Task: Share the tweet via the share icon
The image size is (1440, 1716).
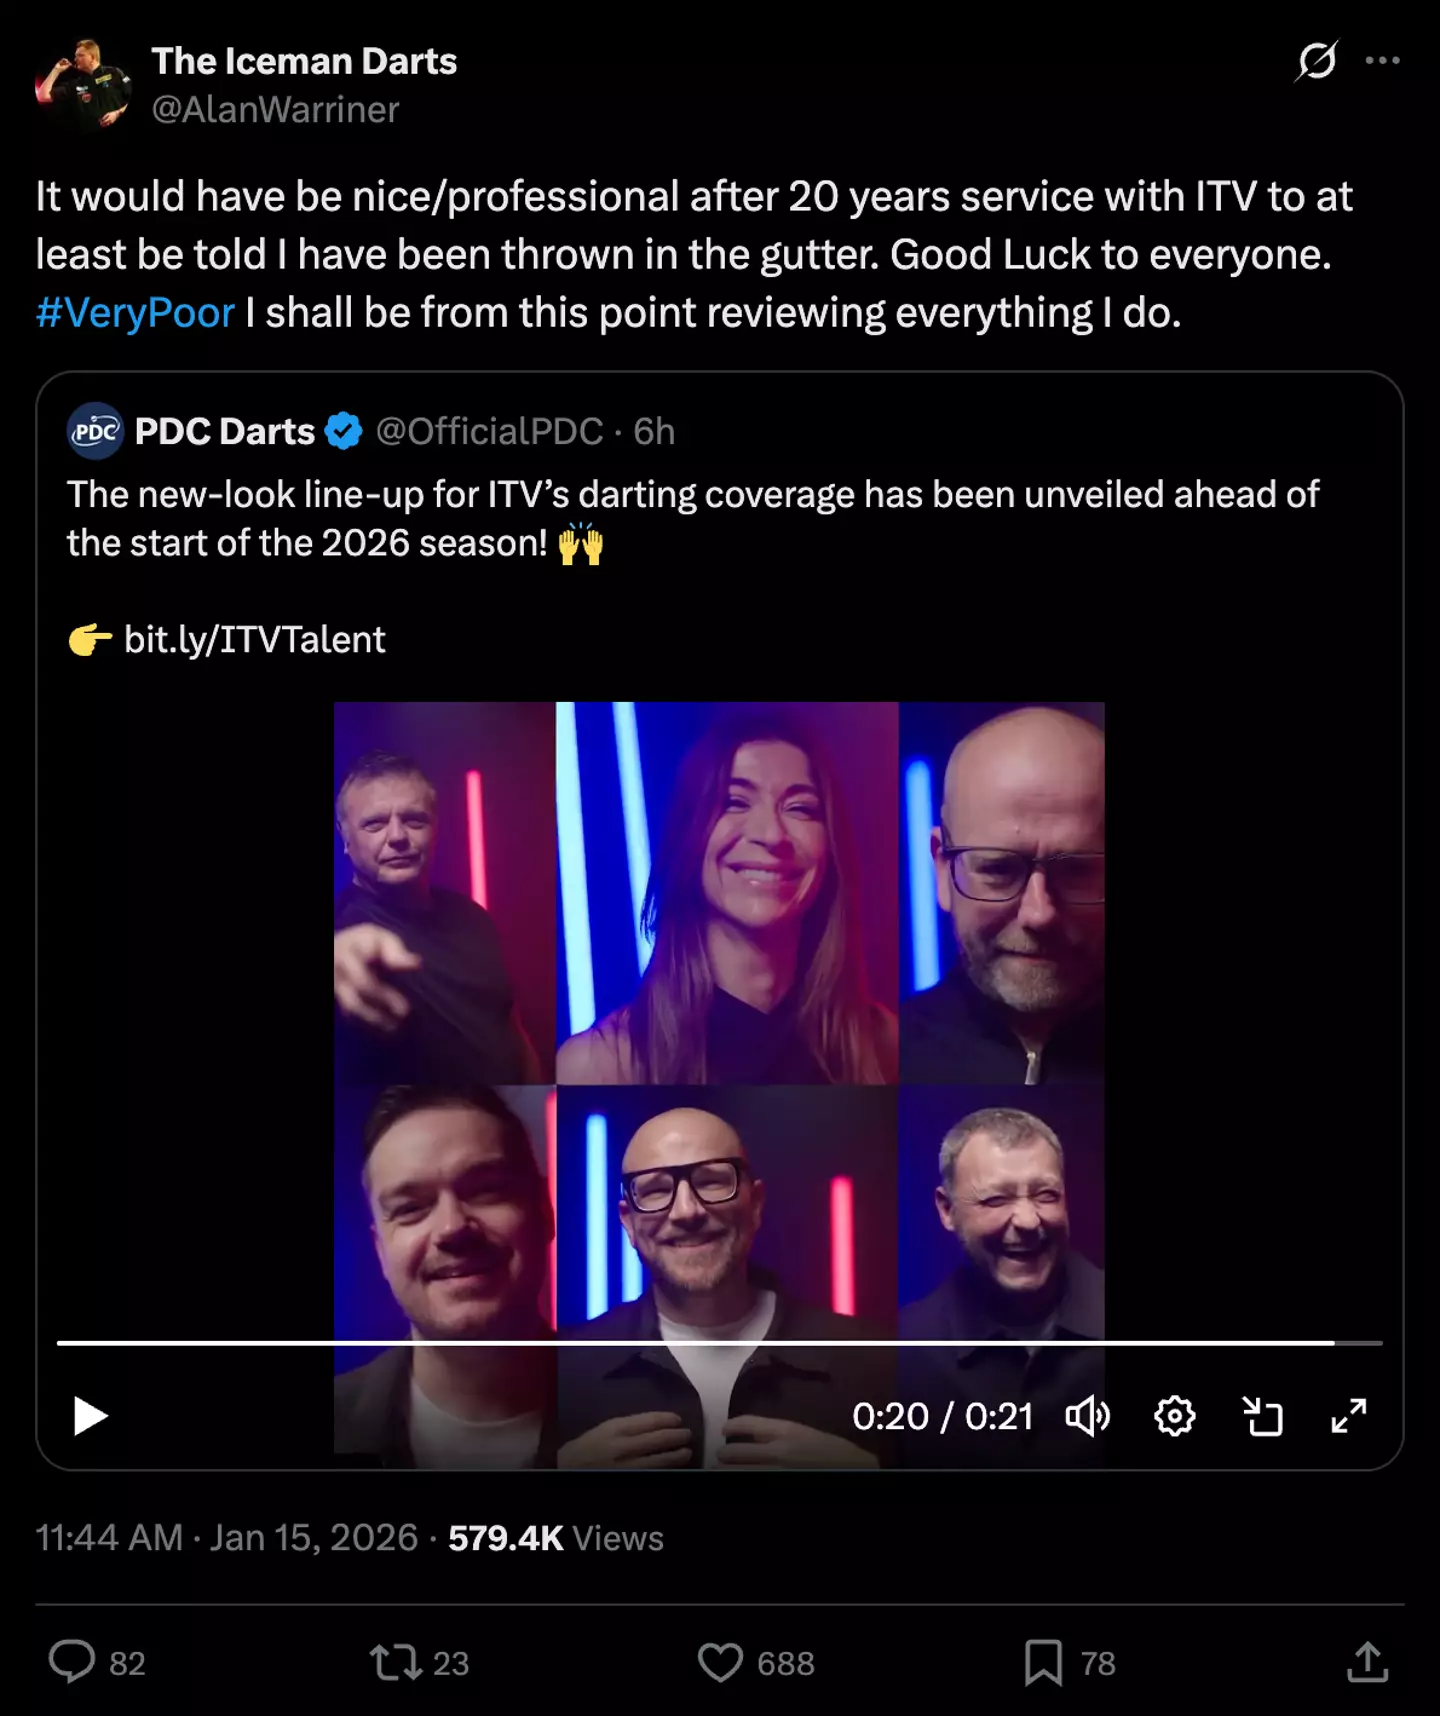Action: (x=1367, y=1662)
